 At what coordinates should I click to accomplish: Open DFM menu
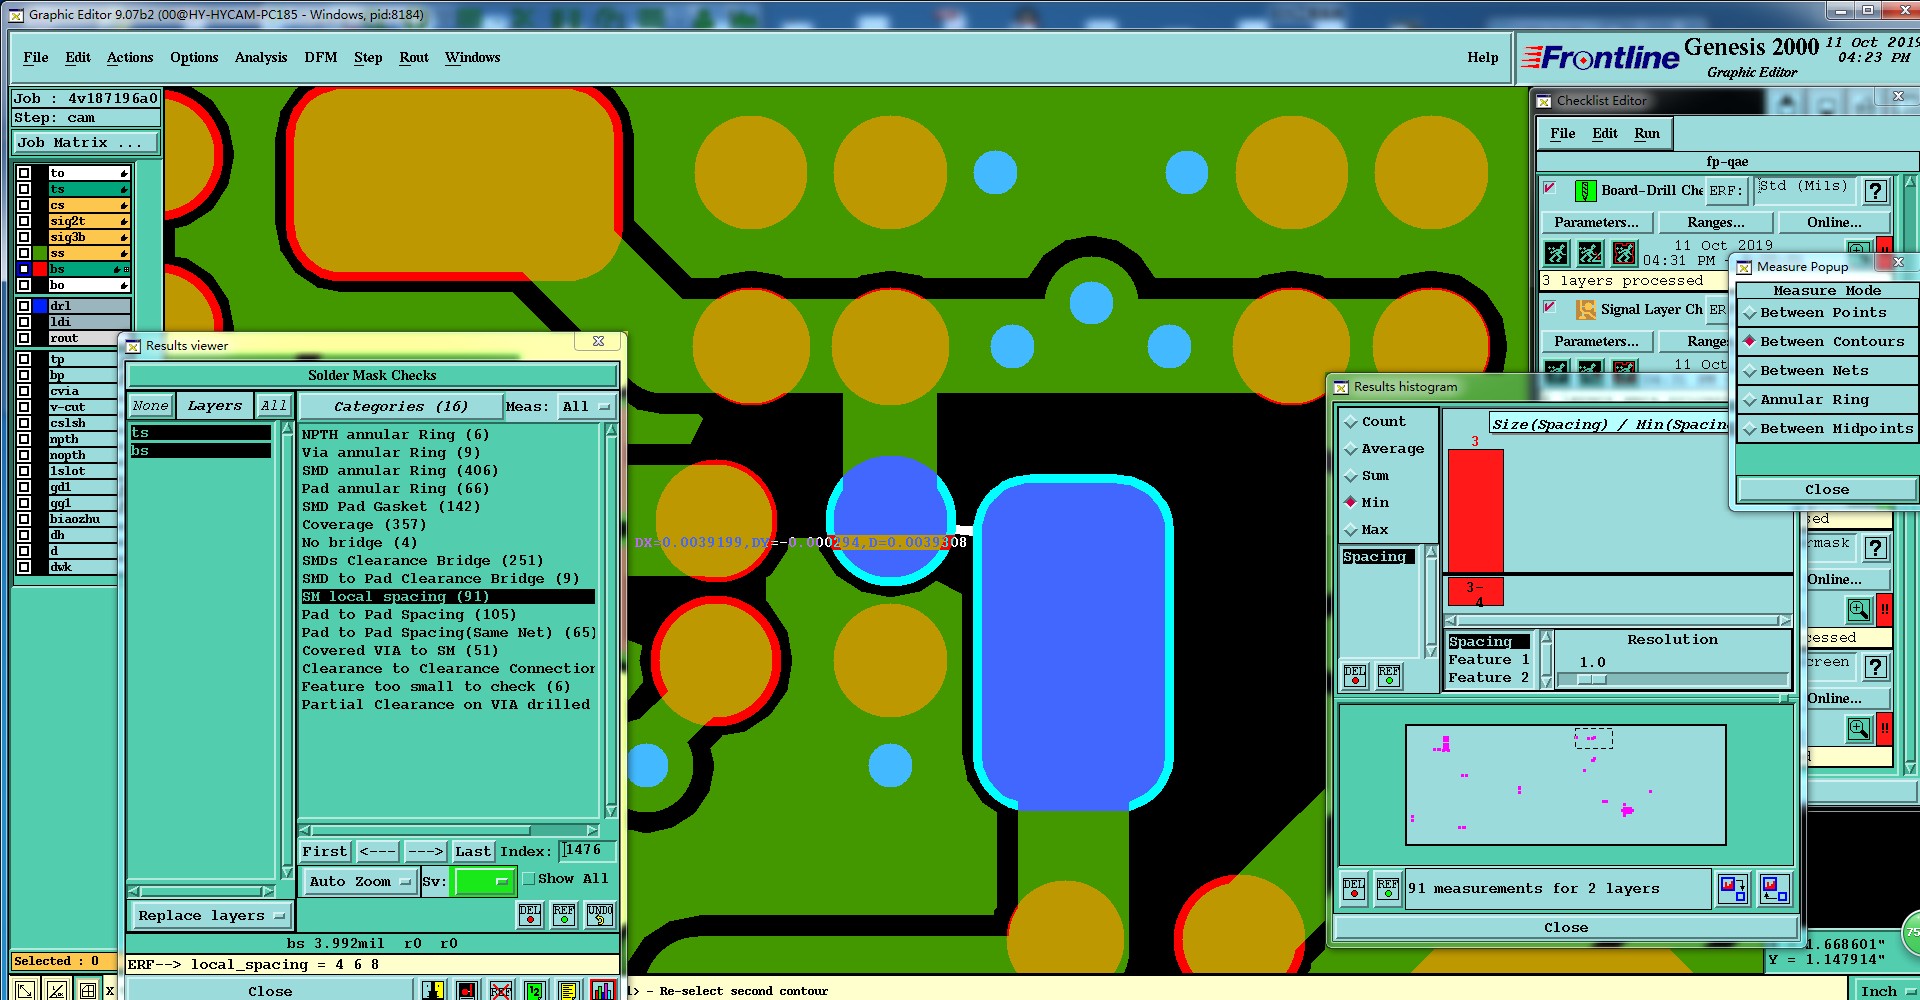(x=321, y=57)
